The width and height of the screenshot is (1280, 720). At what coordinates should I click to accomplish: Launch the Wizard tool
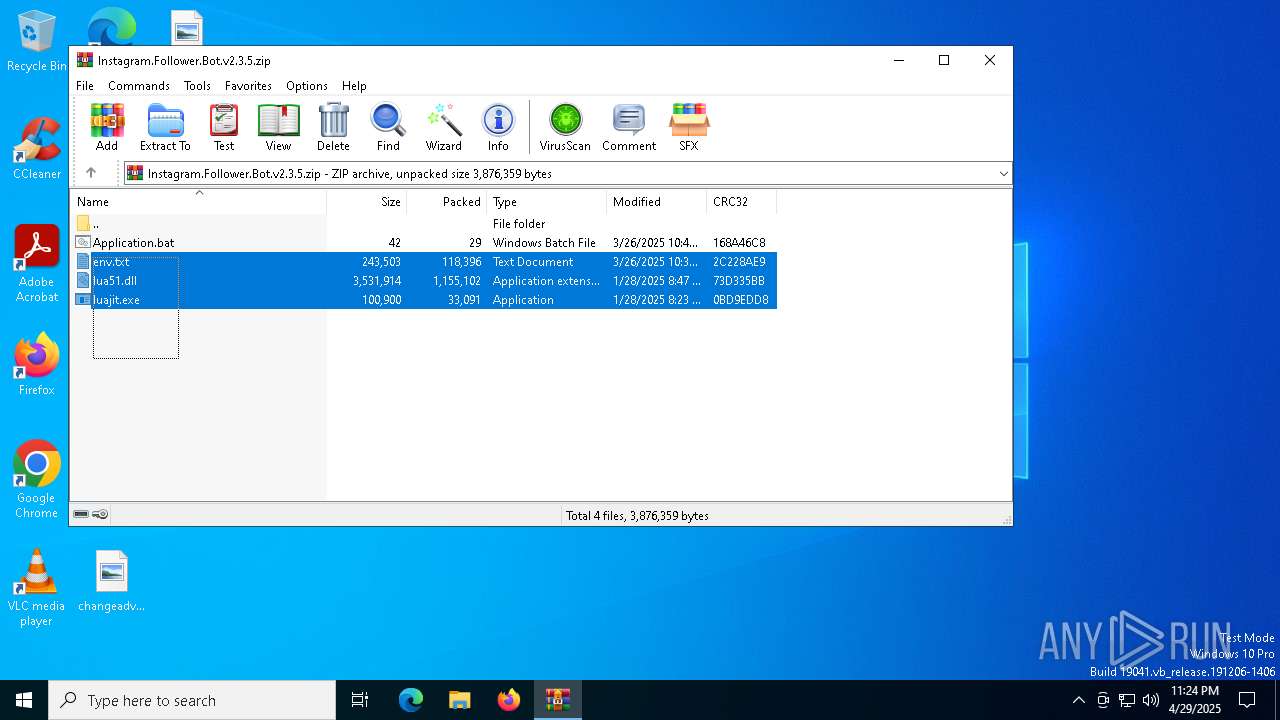(443, 127)
